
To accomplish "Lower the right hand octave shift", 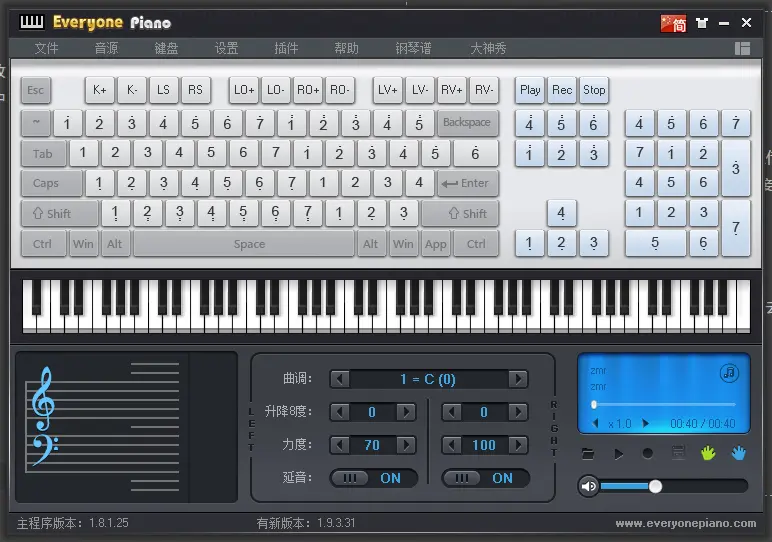I will pyautogui.click(x=451, y=412).
